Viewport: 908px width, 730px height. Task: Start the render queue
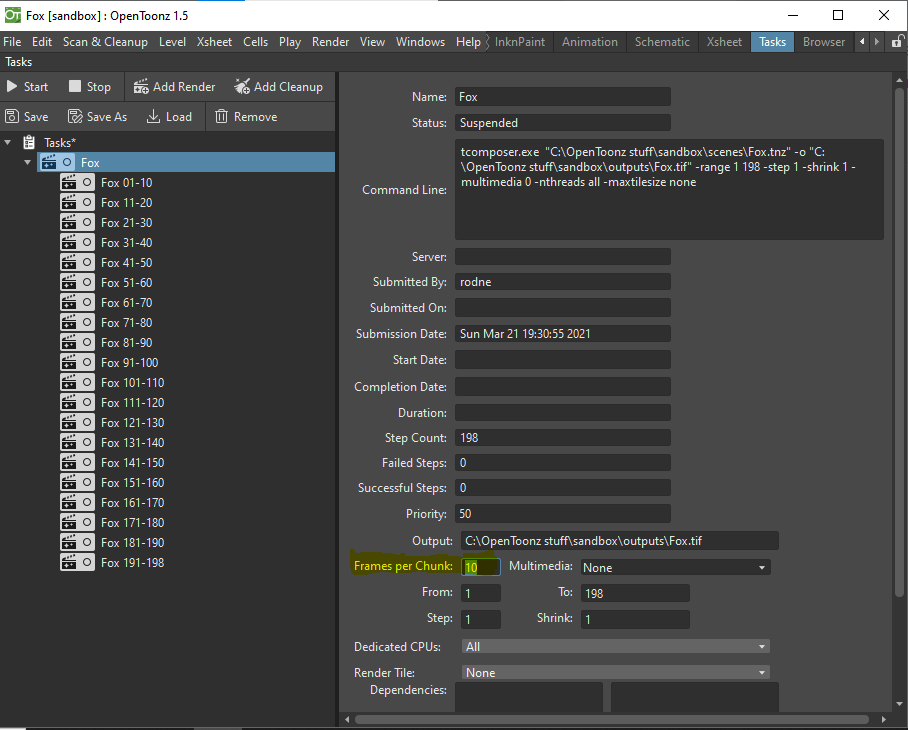click(x=28, y=86)
